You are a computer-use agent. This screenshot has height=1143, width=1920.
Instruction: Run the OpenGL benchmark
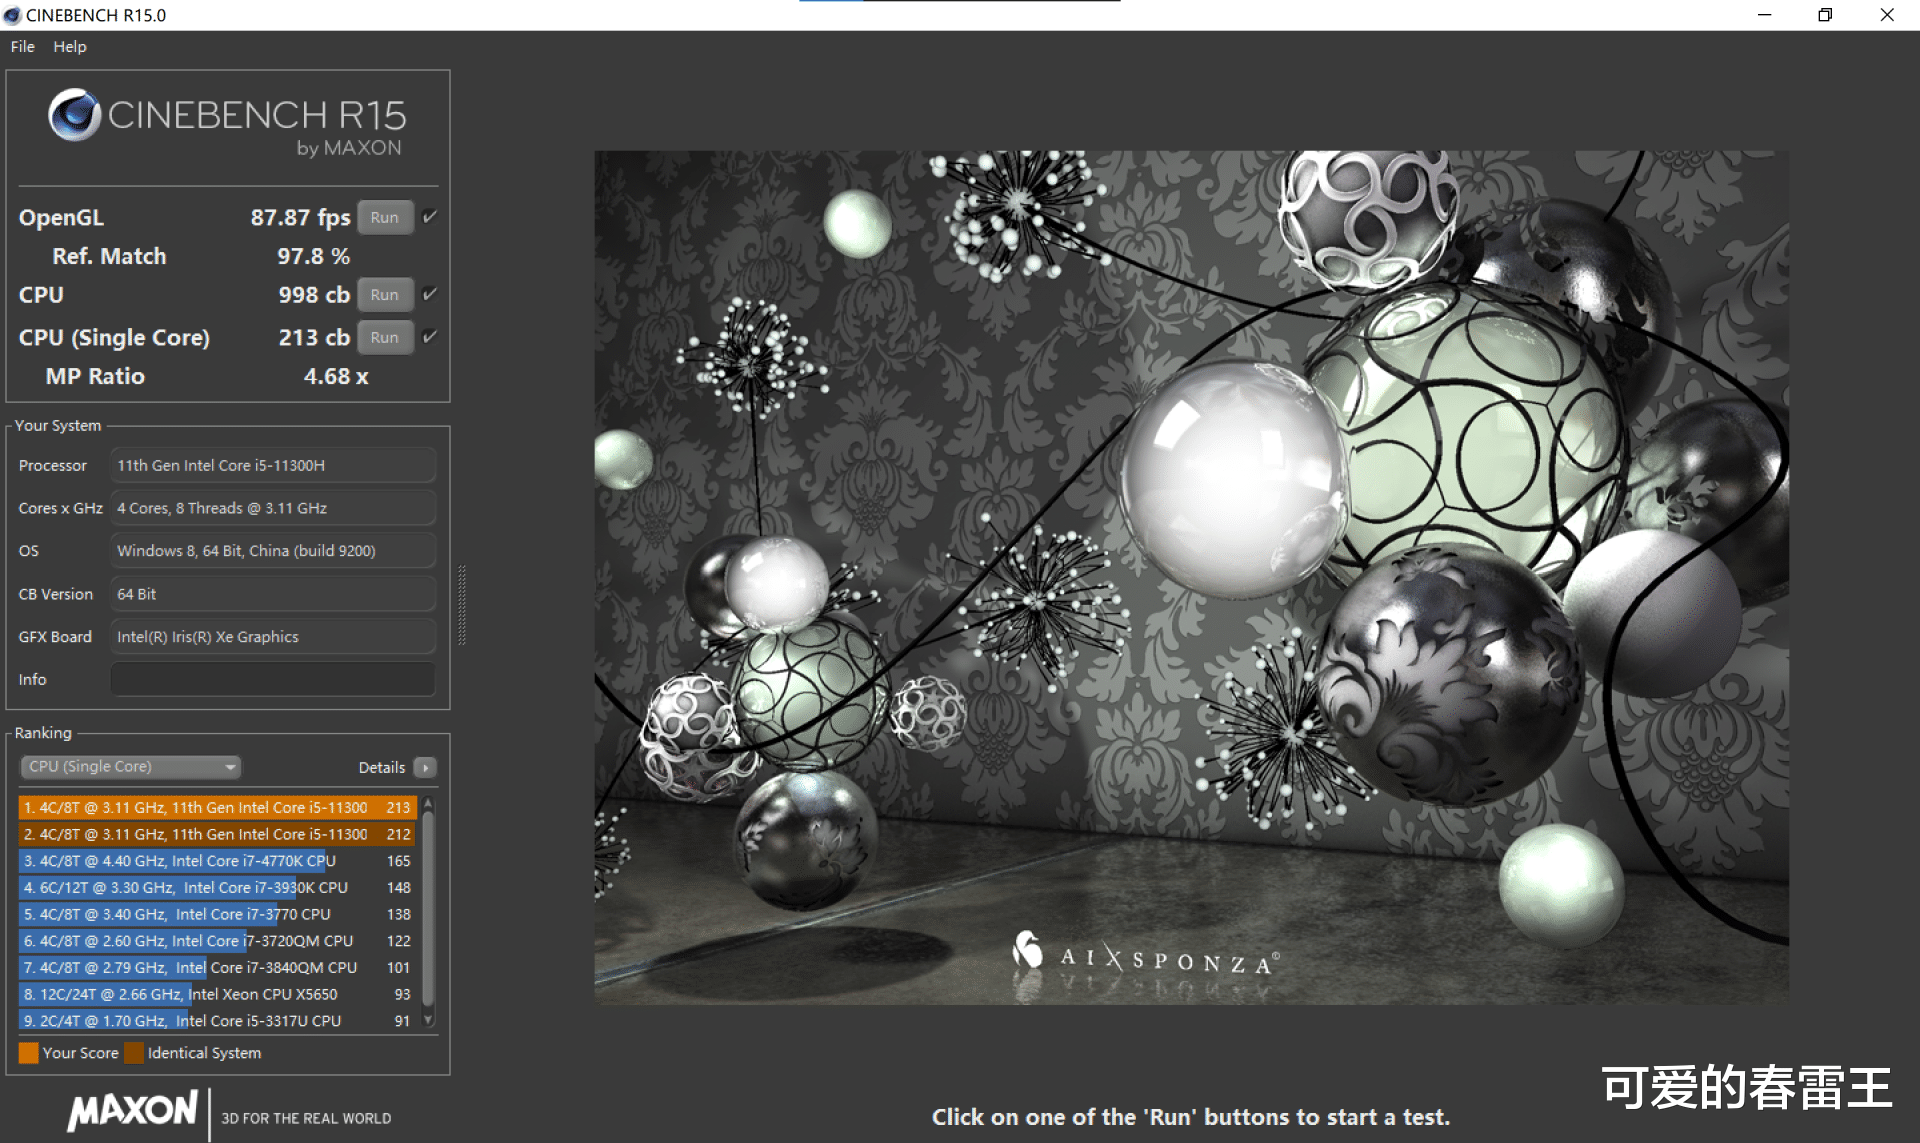pos(385,217)
